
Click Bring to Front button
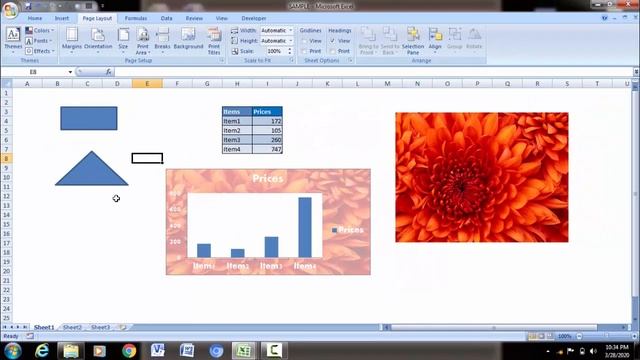[368, 40]
